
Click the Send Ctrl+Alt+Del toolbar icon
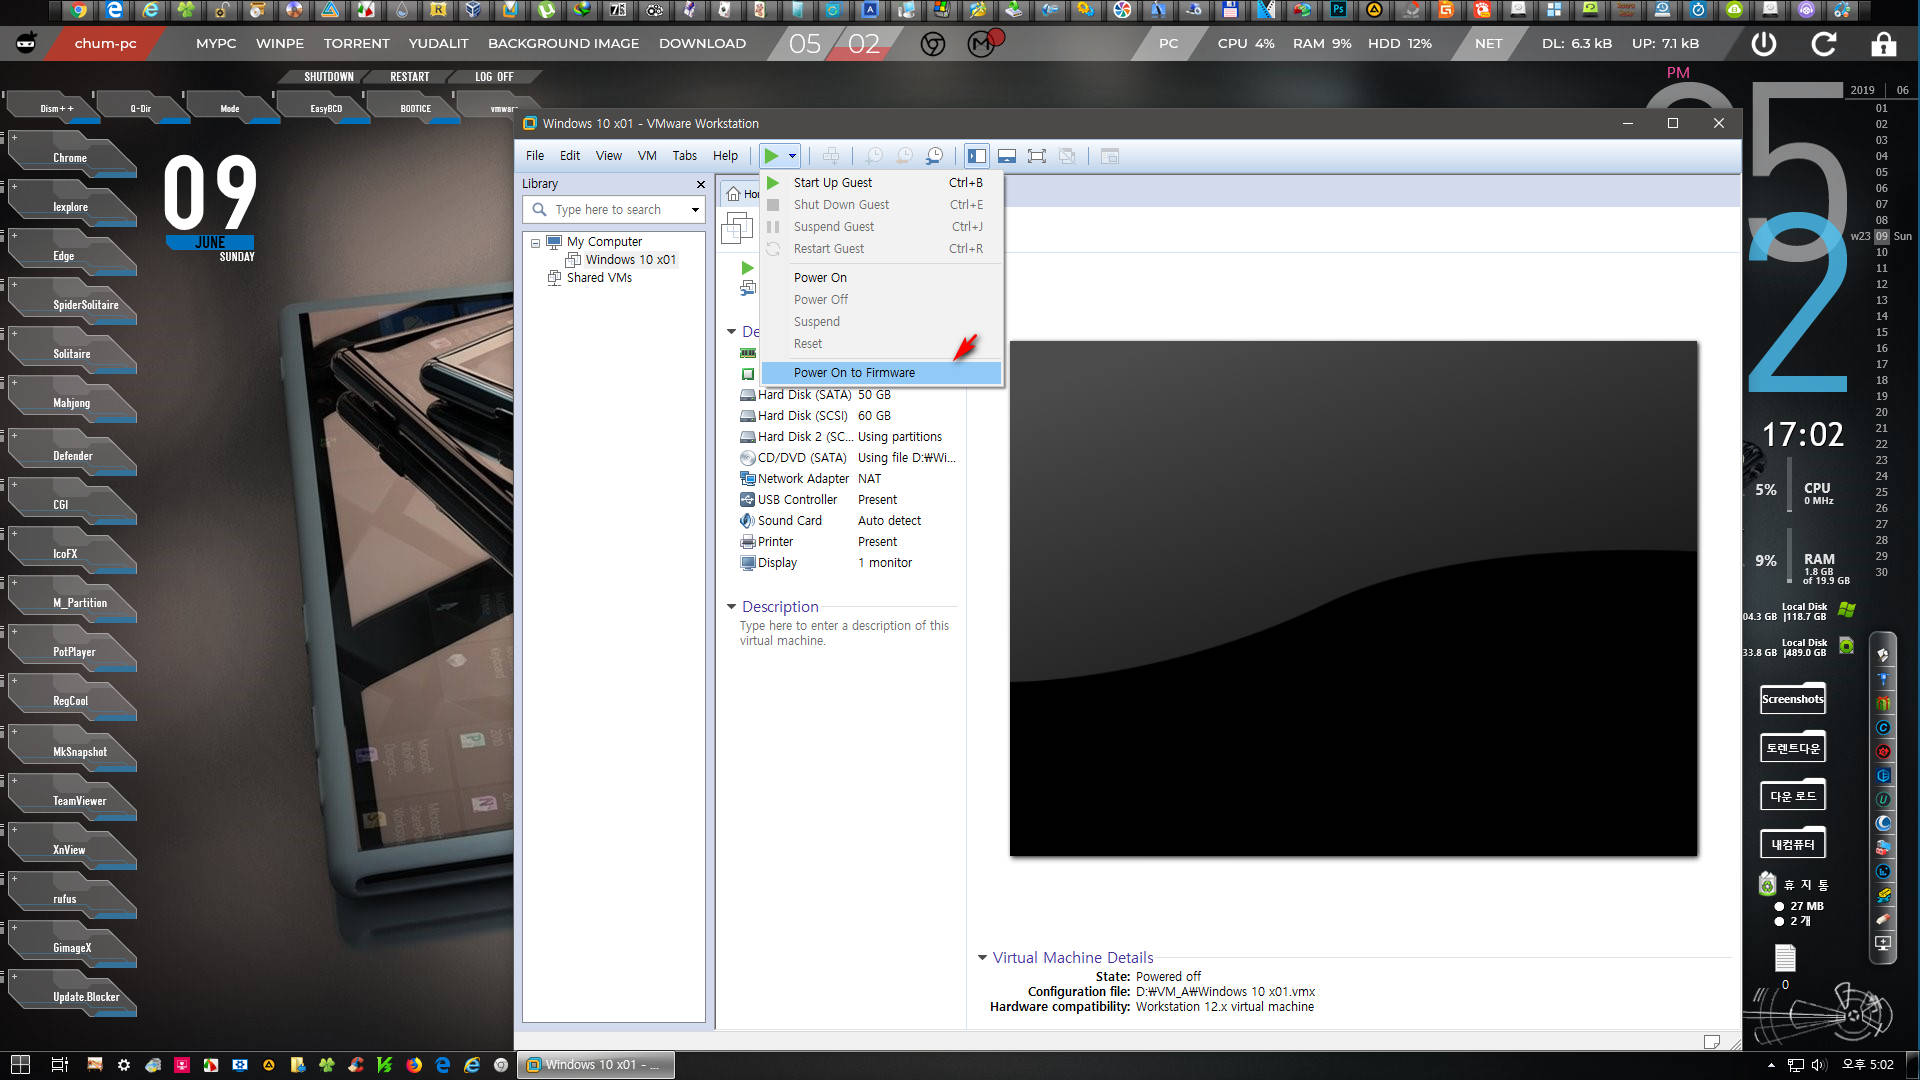coord(830,156)
